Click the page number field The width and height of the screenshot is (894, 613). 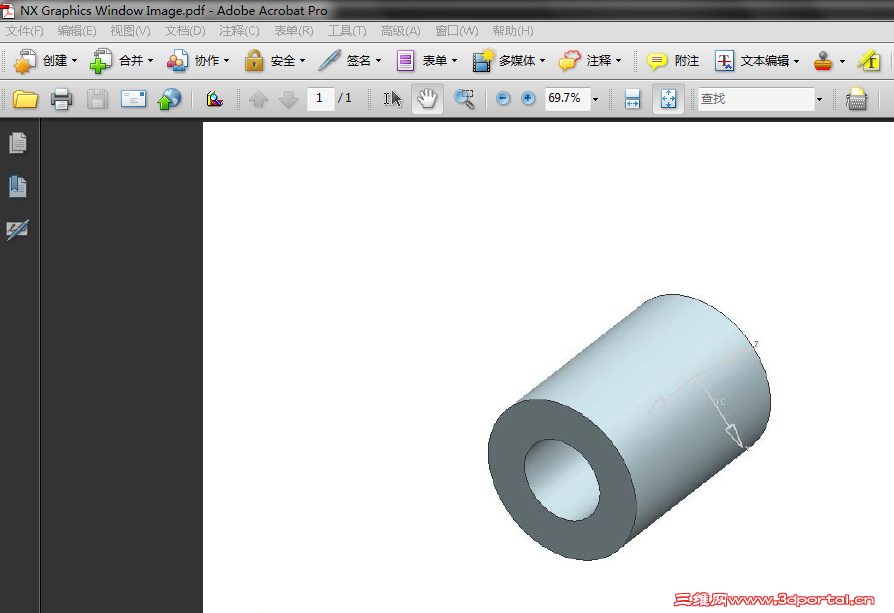click(x=320, y=99)
